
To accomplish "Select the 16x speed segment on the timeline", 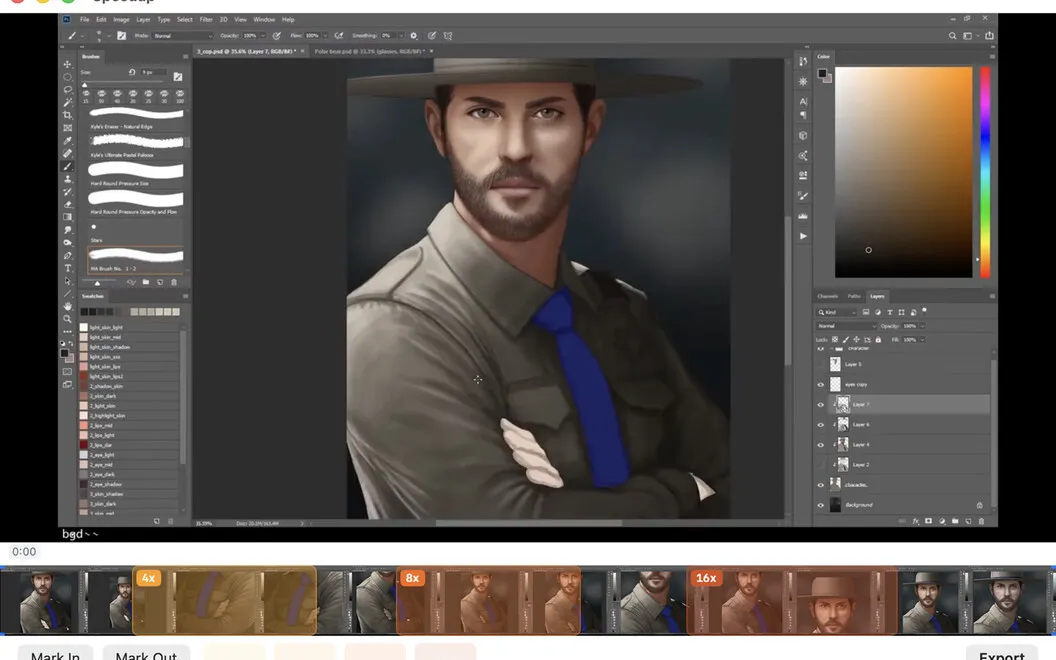I will (x=792, y=601).
